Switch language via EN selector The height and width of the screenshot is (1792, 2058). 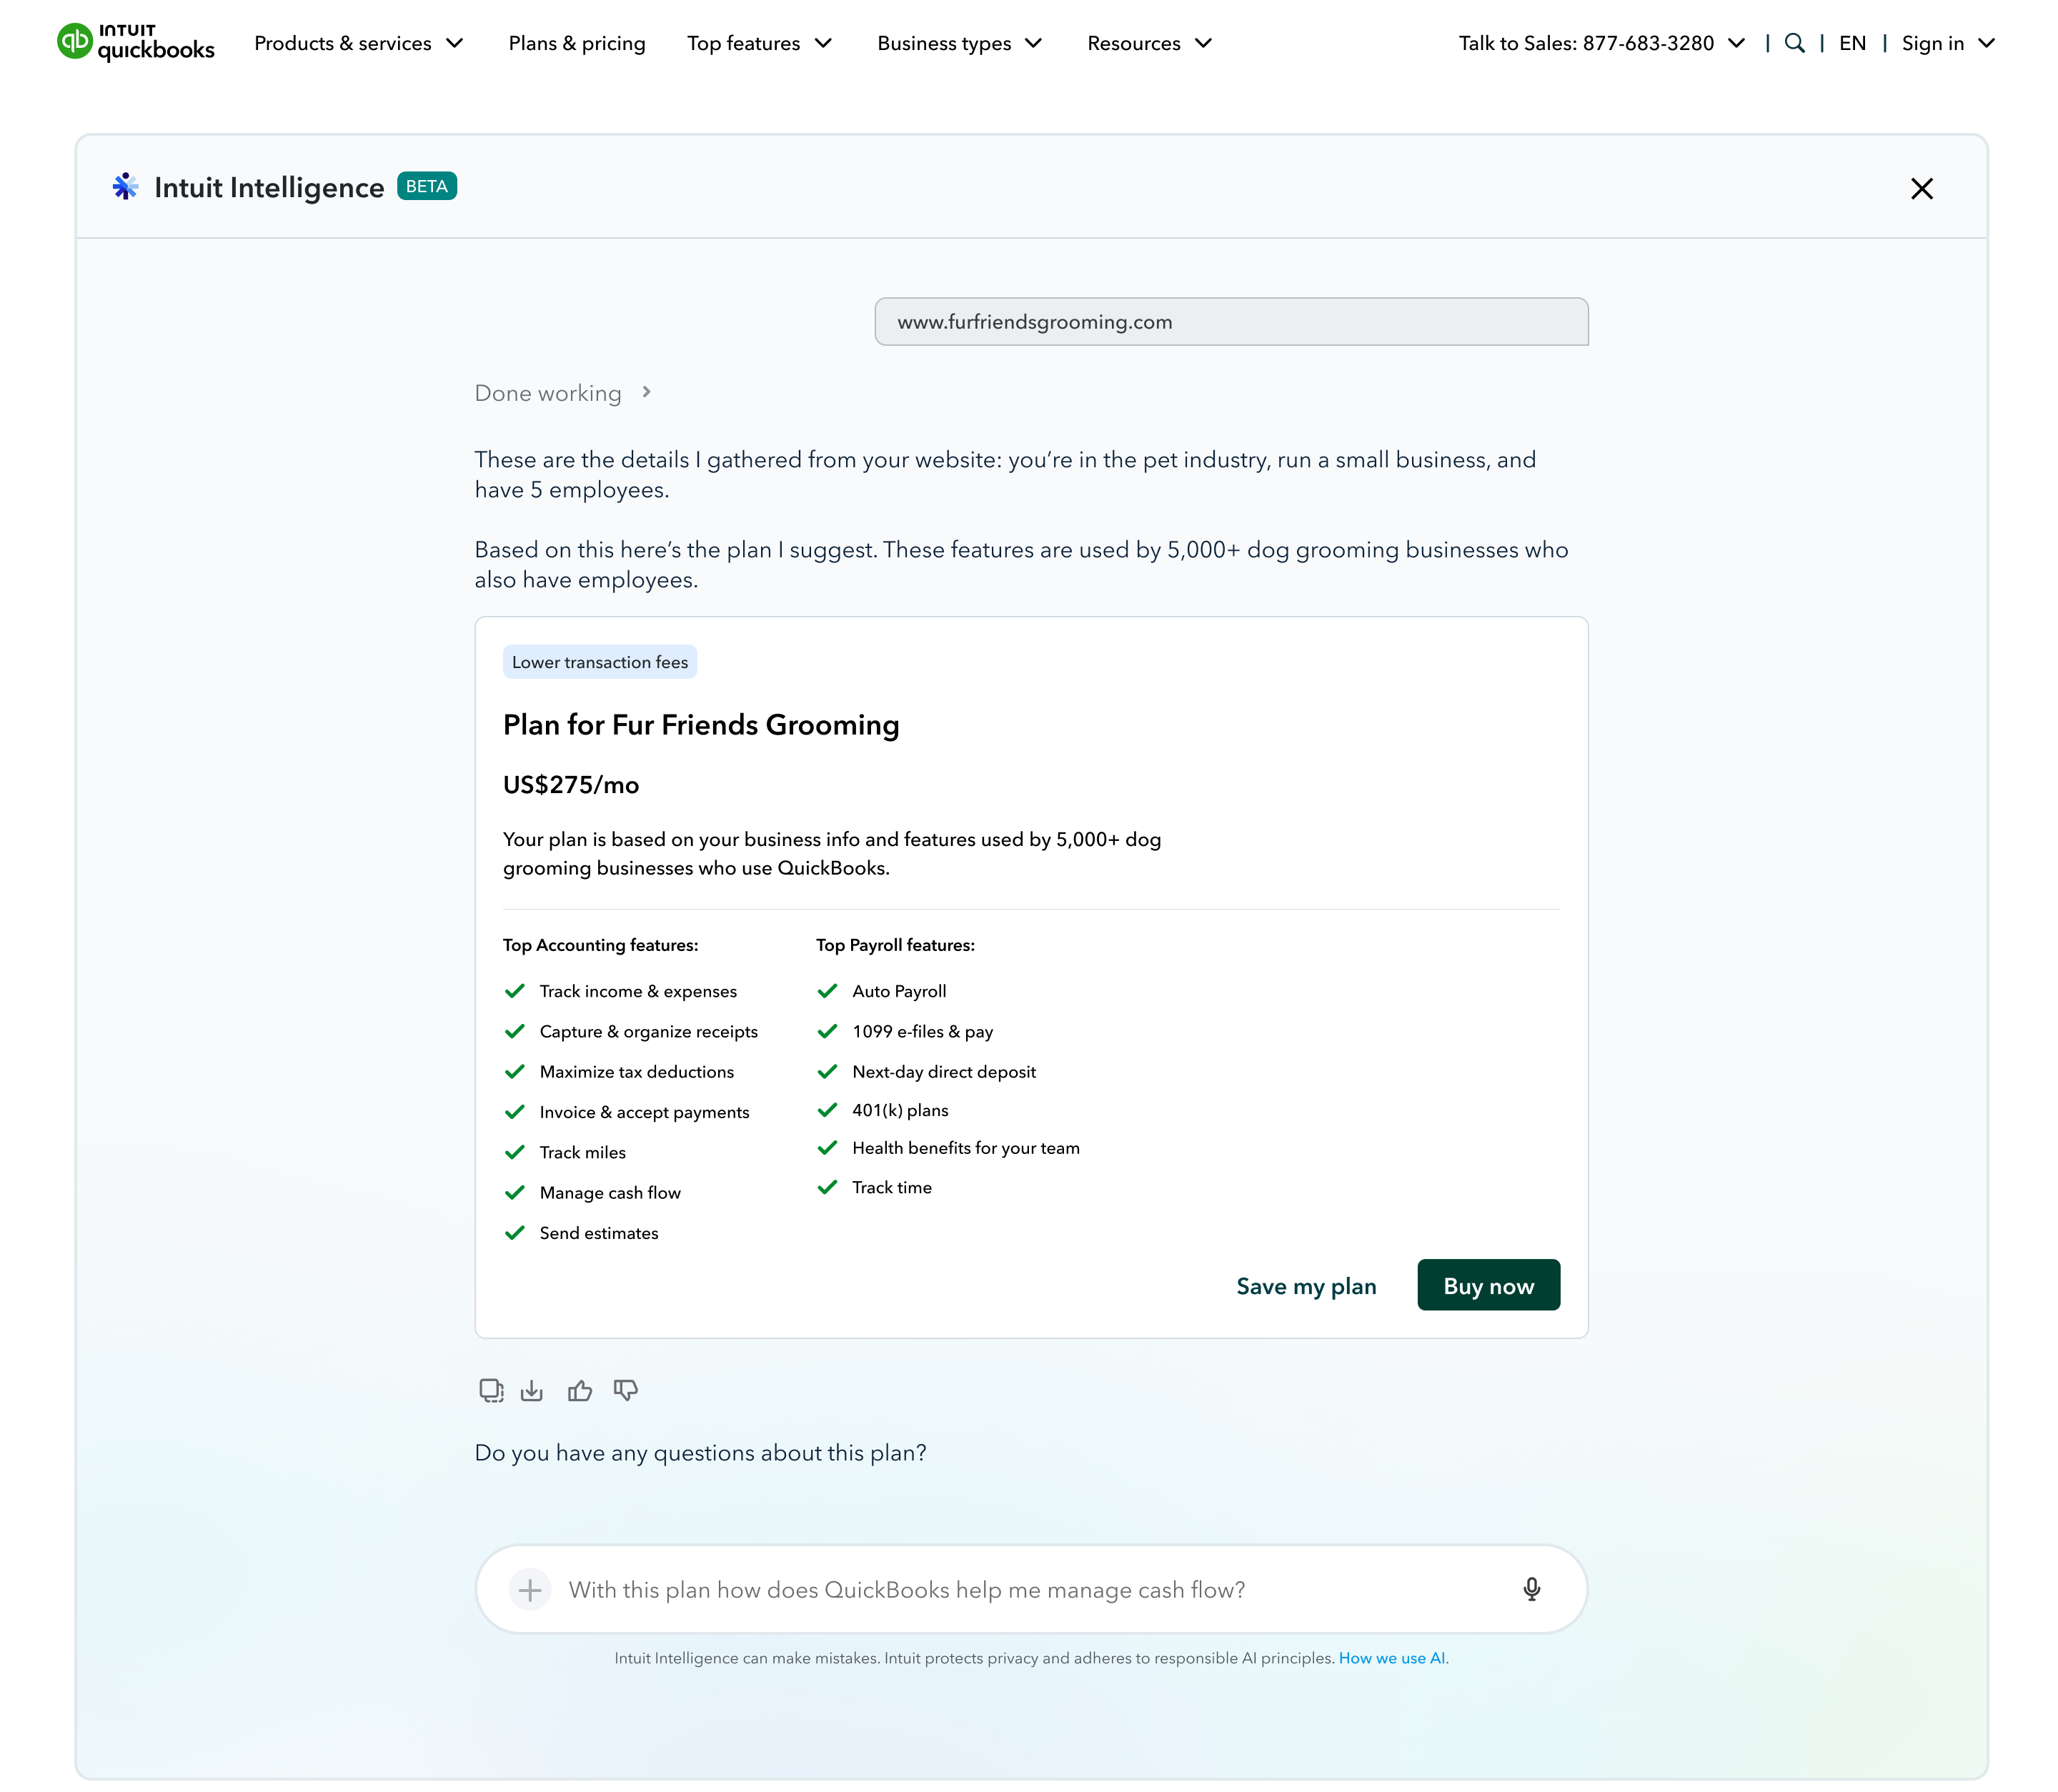pyautogui.click(x=1852, y=43)
